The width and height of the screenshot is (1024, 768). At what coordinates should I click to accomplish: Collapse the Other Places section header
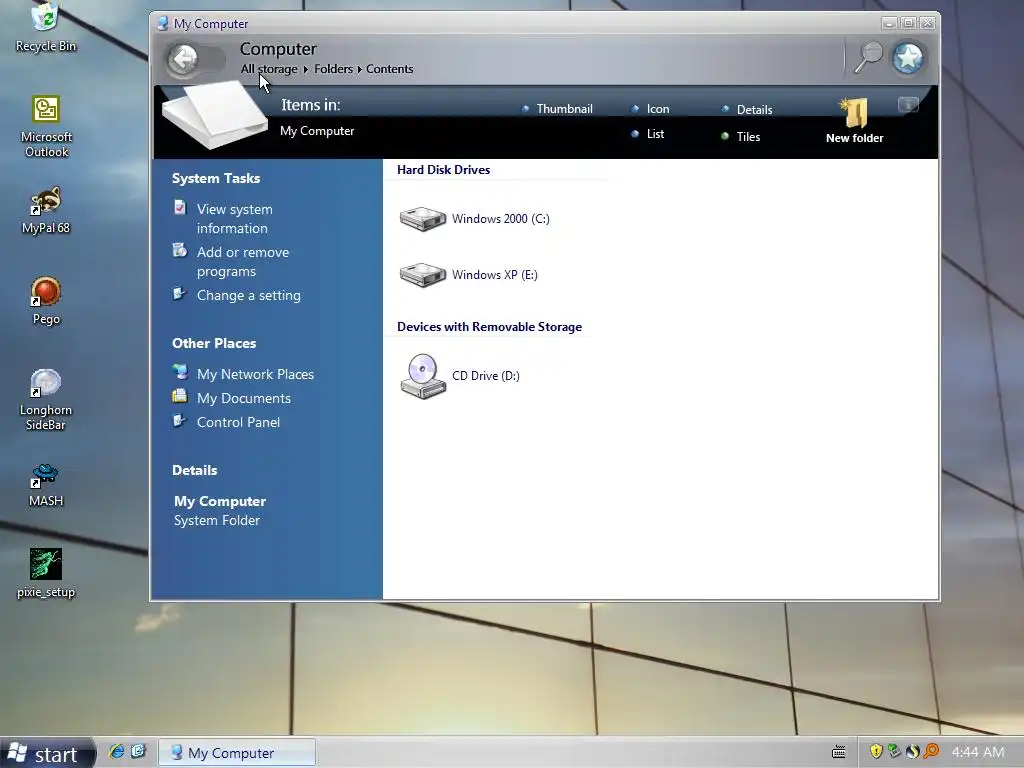pos(214,344)
